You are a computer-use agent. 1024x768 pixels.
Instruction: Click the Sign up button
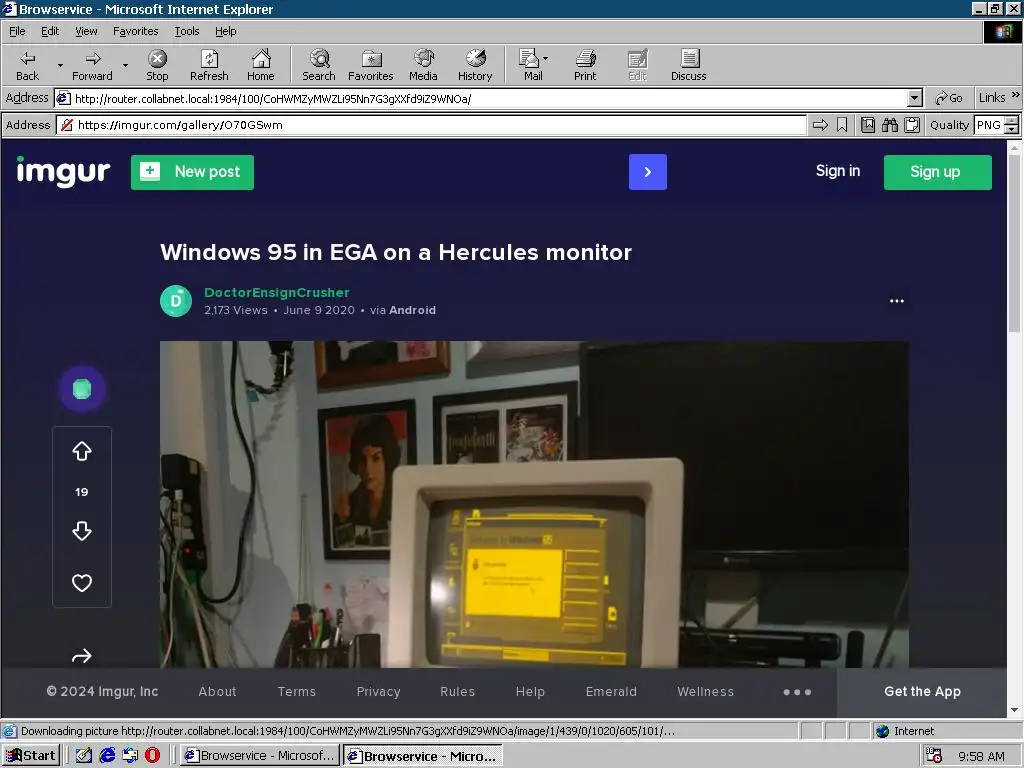coord(937,172)
